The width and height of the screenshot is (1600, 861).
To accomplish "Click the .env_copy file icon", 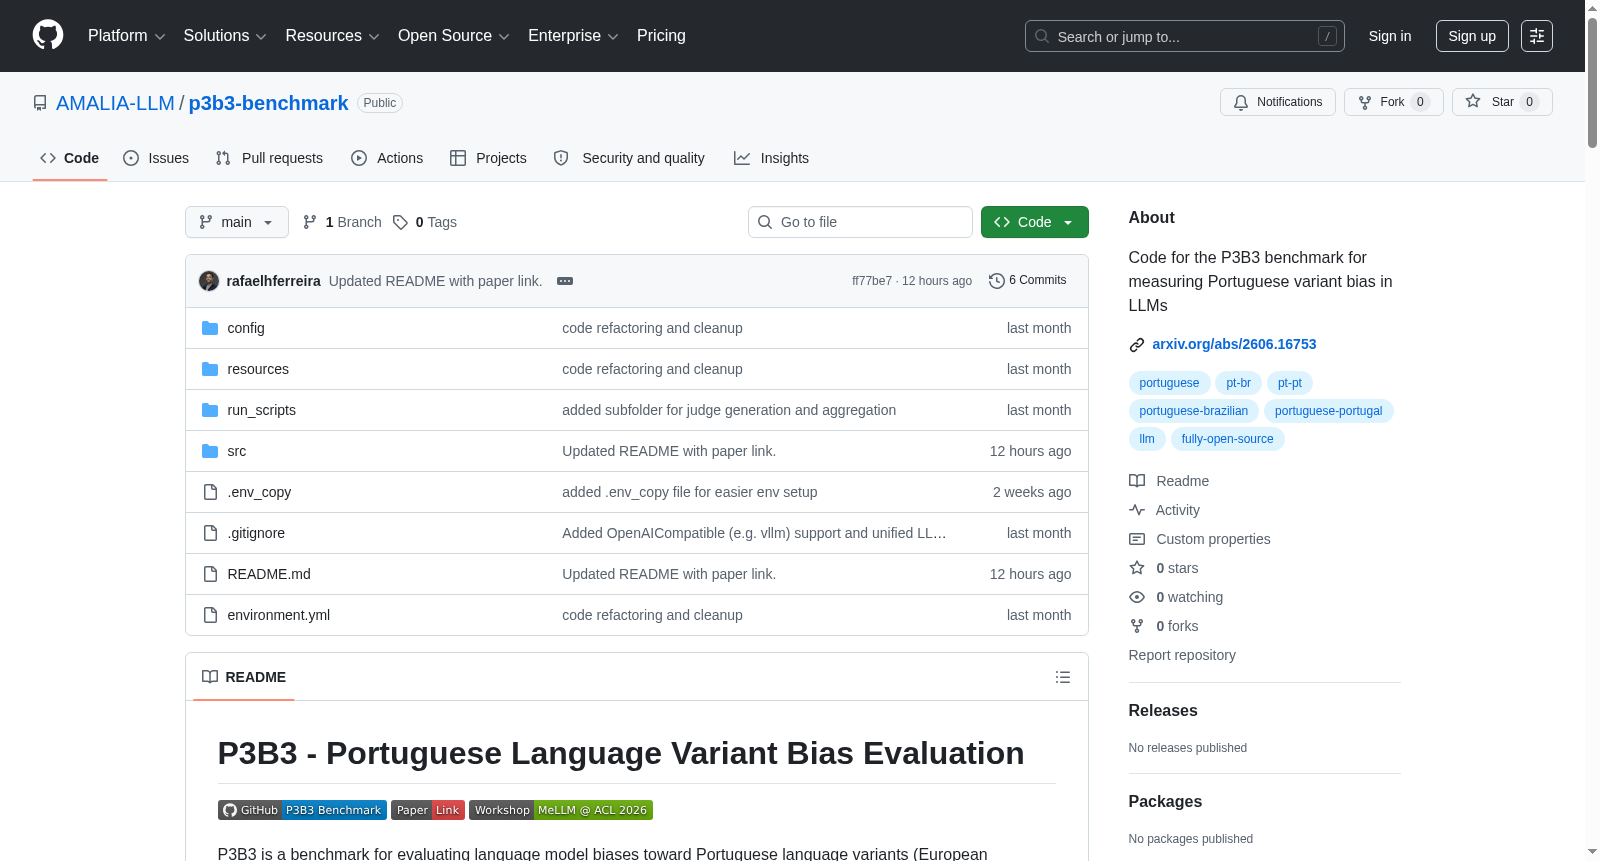I will (210, 492).
